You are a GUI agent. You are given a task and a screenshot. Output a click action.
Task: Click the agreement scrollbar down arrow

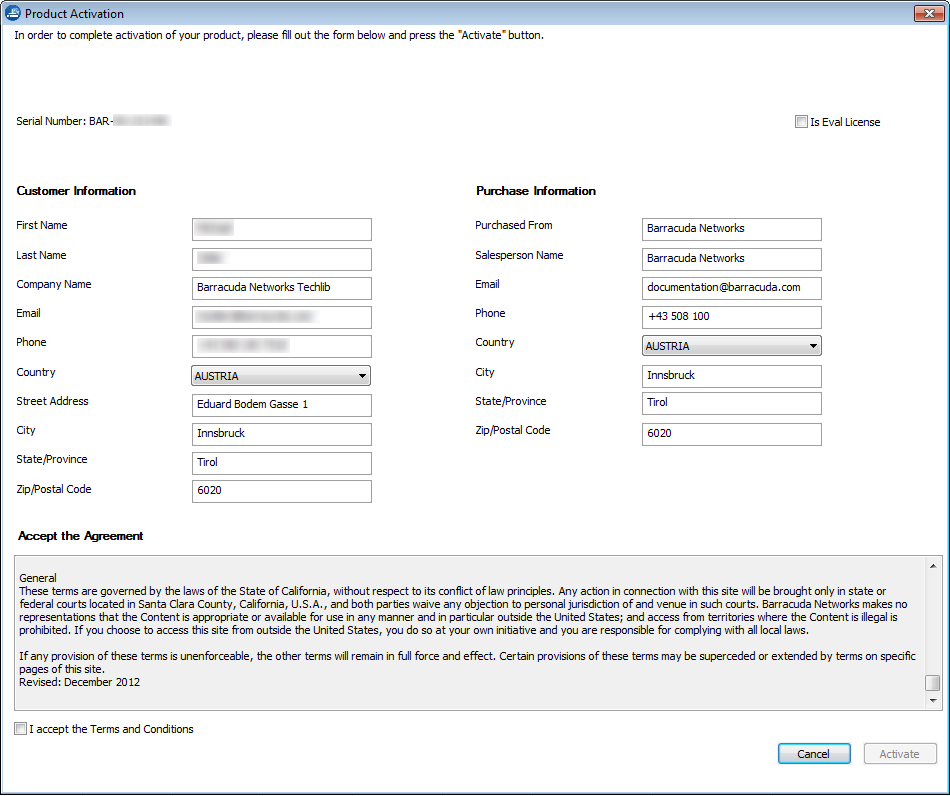(933, 700)
